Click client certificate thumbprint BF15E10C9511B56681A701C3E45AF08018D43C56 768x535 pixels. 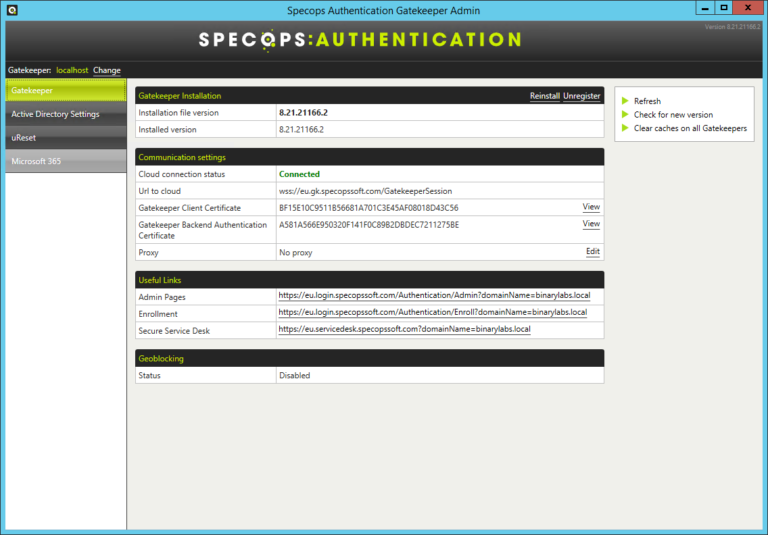point(369,208)
